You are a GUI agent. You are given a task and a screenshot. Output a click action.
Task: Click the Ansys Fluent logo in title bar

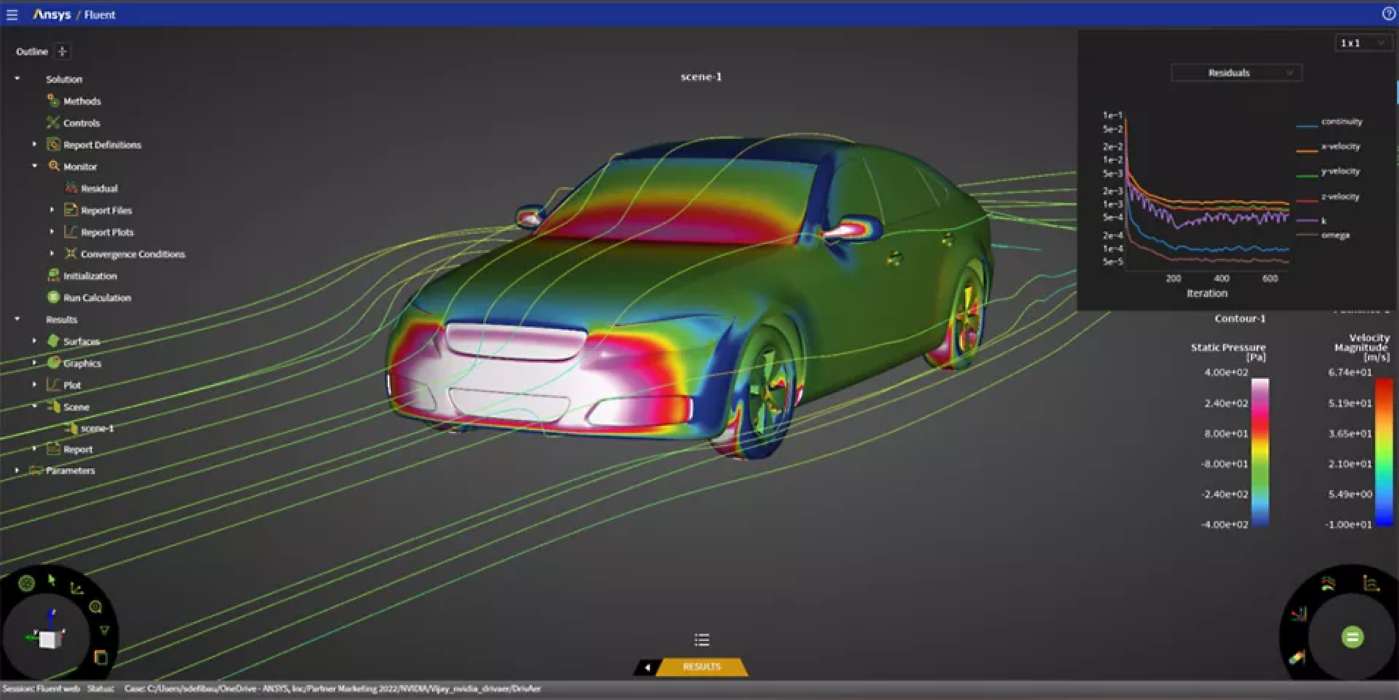(x=70, y=14)
